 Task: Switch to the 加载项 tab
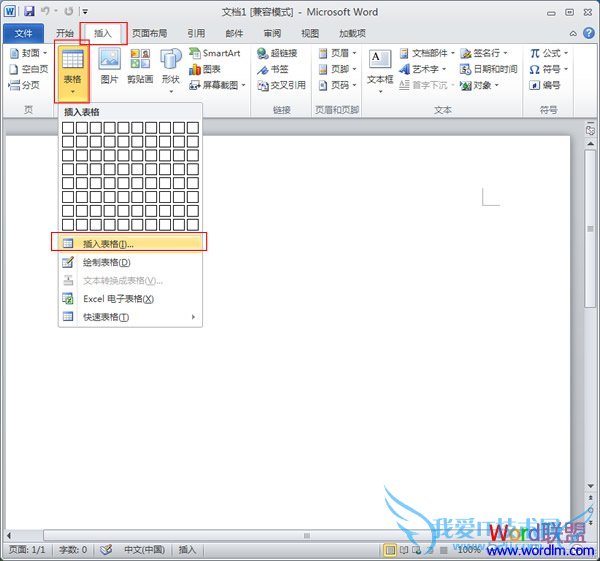352,33
